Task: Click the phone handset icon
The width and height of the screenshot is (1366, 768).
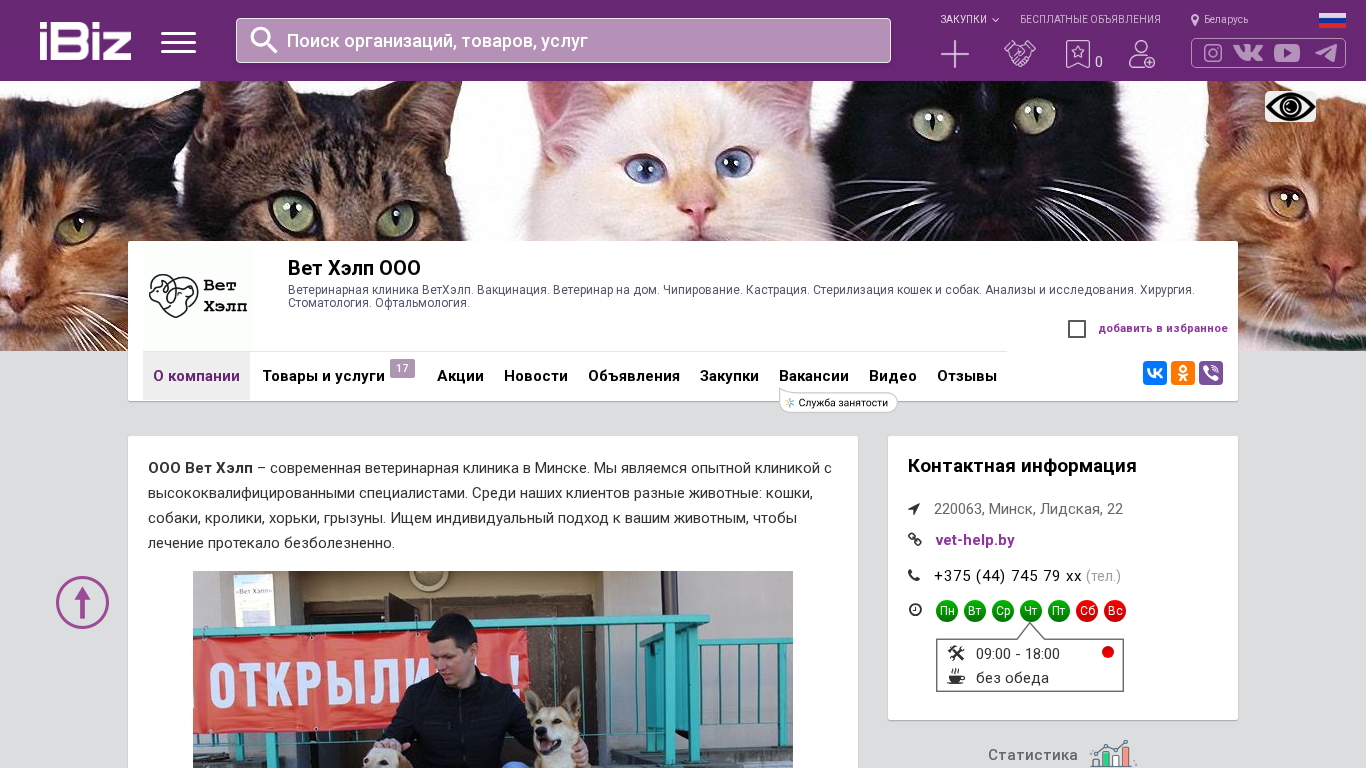Action: [x=914, y=575]
